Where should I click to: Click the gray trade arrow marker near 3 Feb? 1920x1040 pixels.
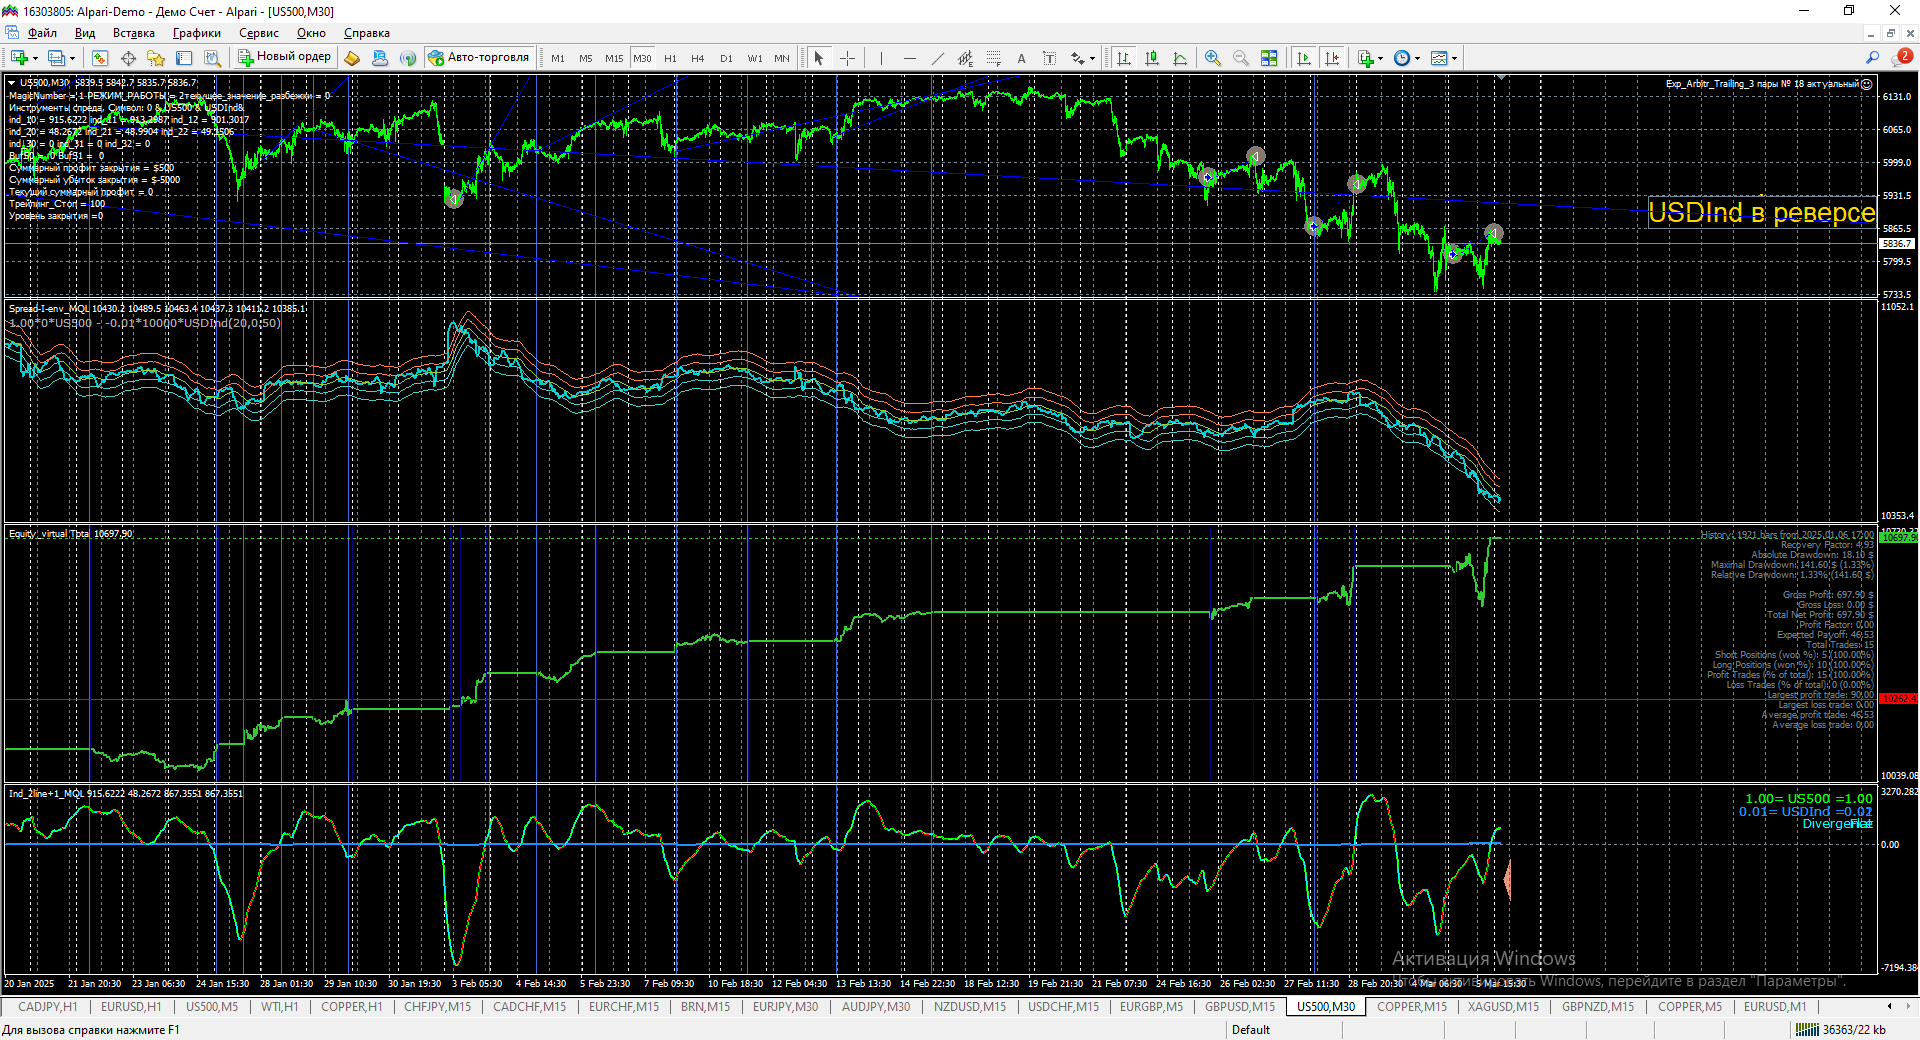point(454,198)
